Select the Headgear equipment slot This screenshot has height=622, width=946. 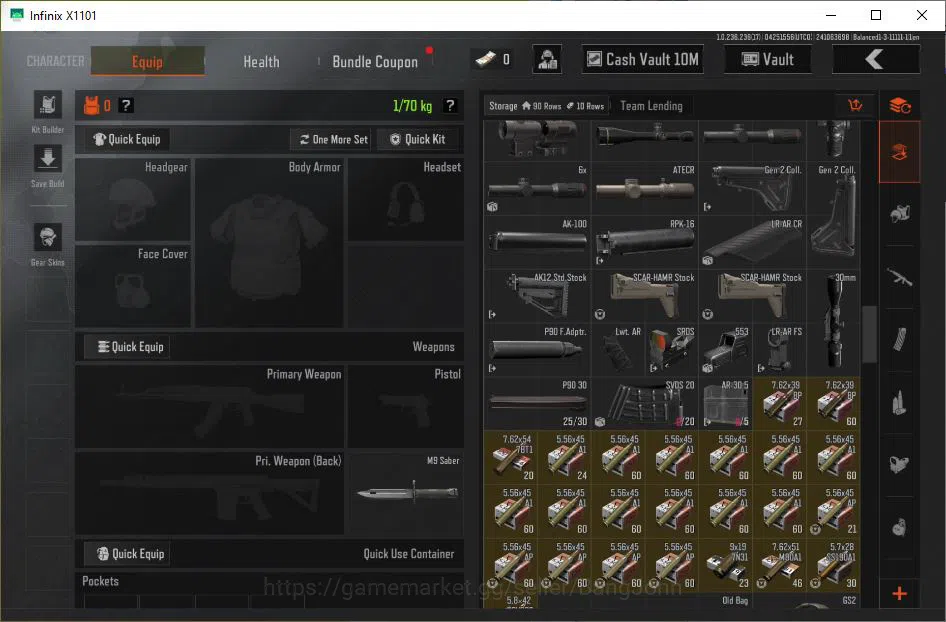coord(133,200)
